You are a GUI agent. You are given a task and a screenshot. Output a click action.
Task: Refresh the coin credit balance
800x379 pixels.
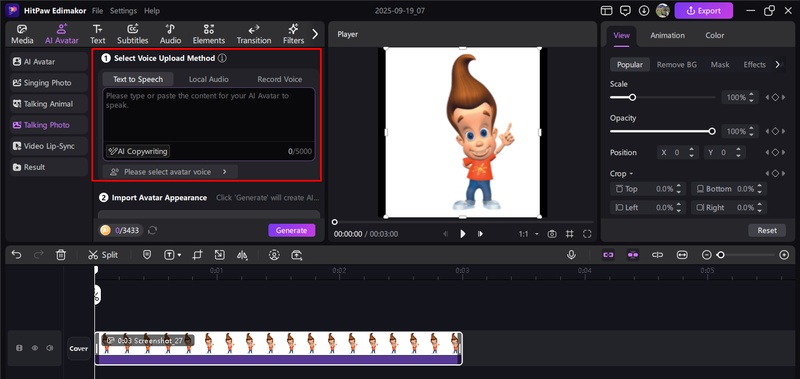click(152, 231)
